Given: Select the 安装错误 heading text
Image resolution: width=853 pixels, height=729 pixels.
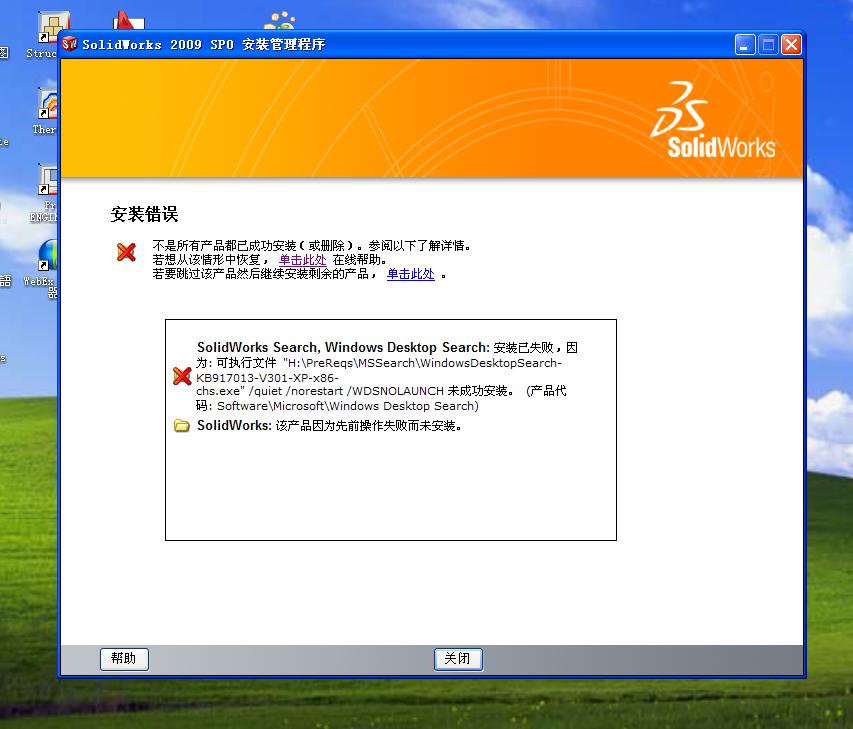Looking at the screenshot, I should click(145, 214).
